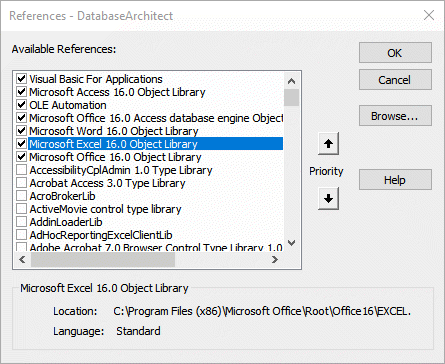
Task: Click the 'Standard' language value
Action: 138,331
